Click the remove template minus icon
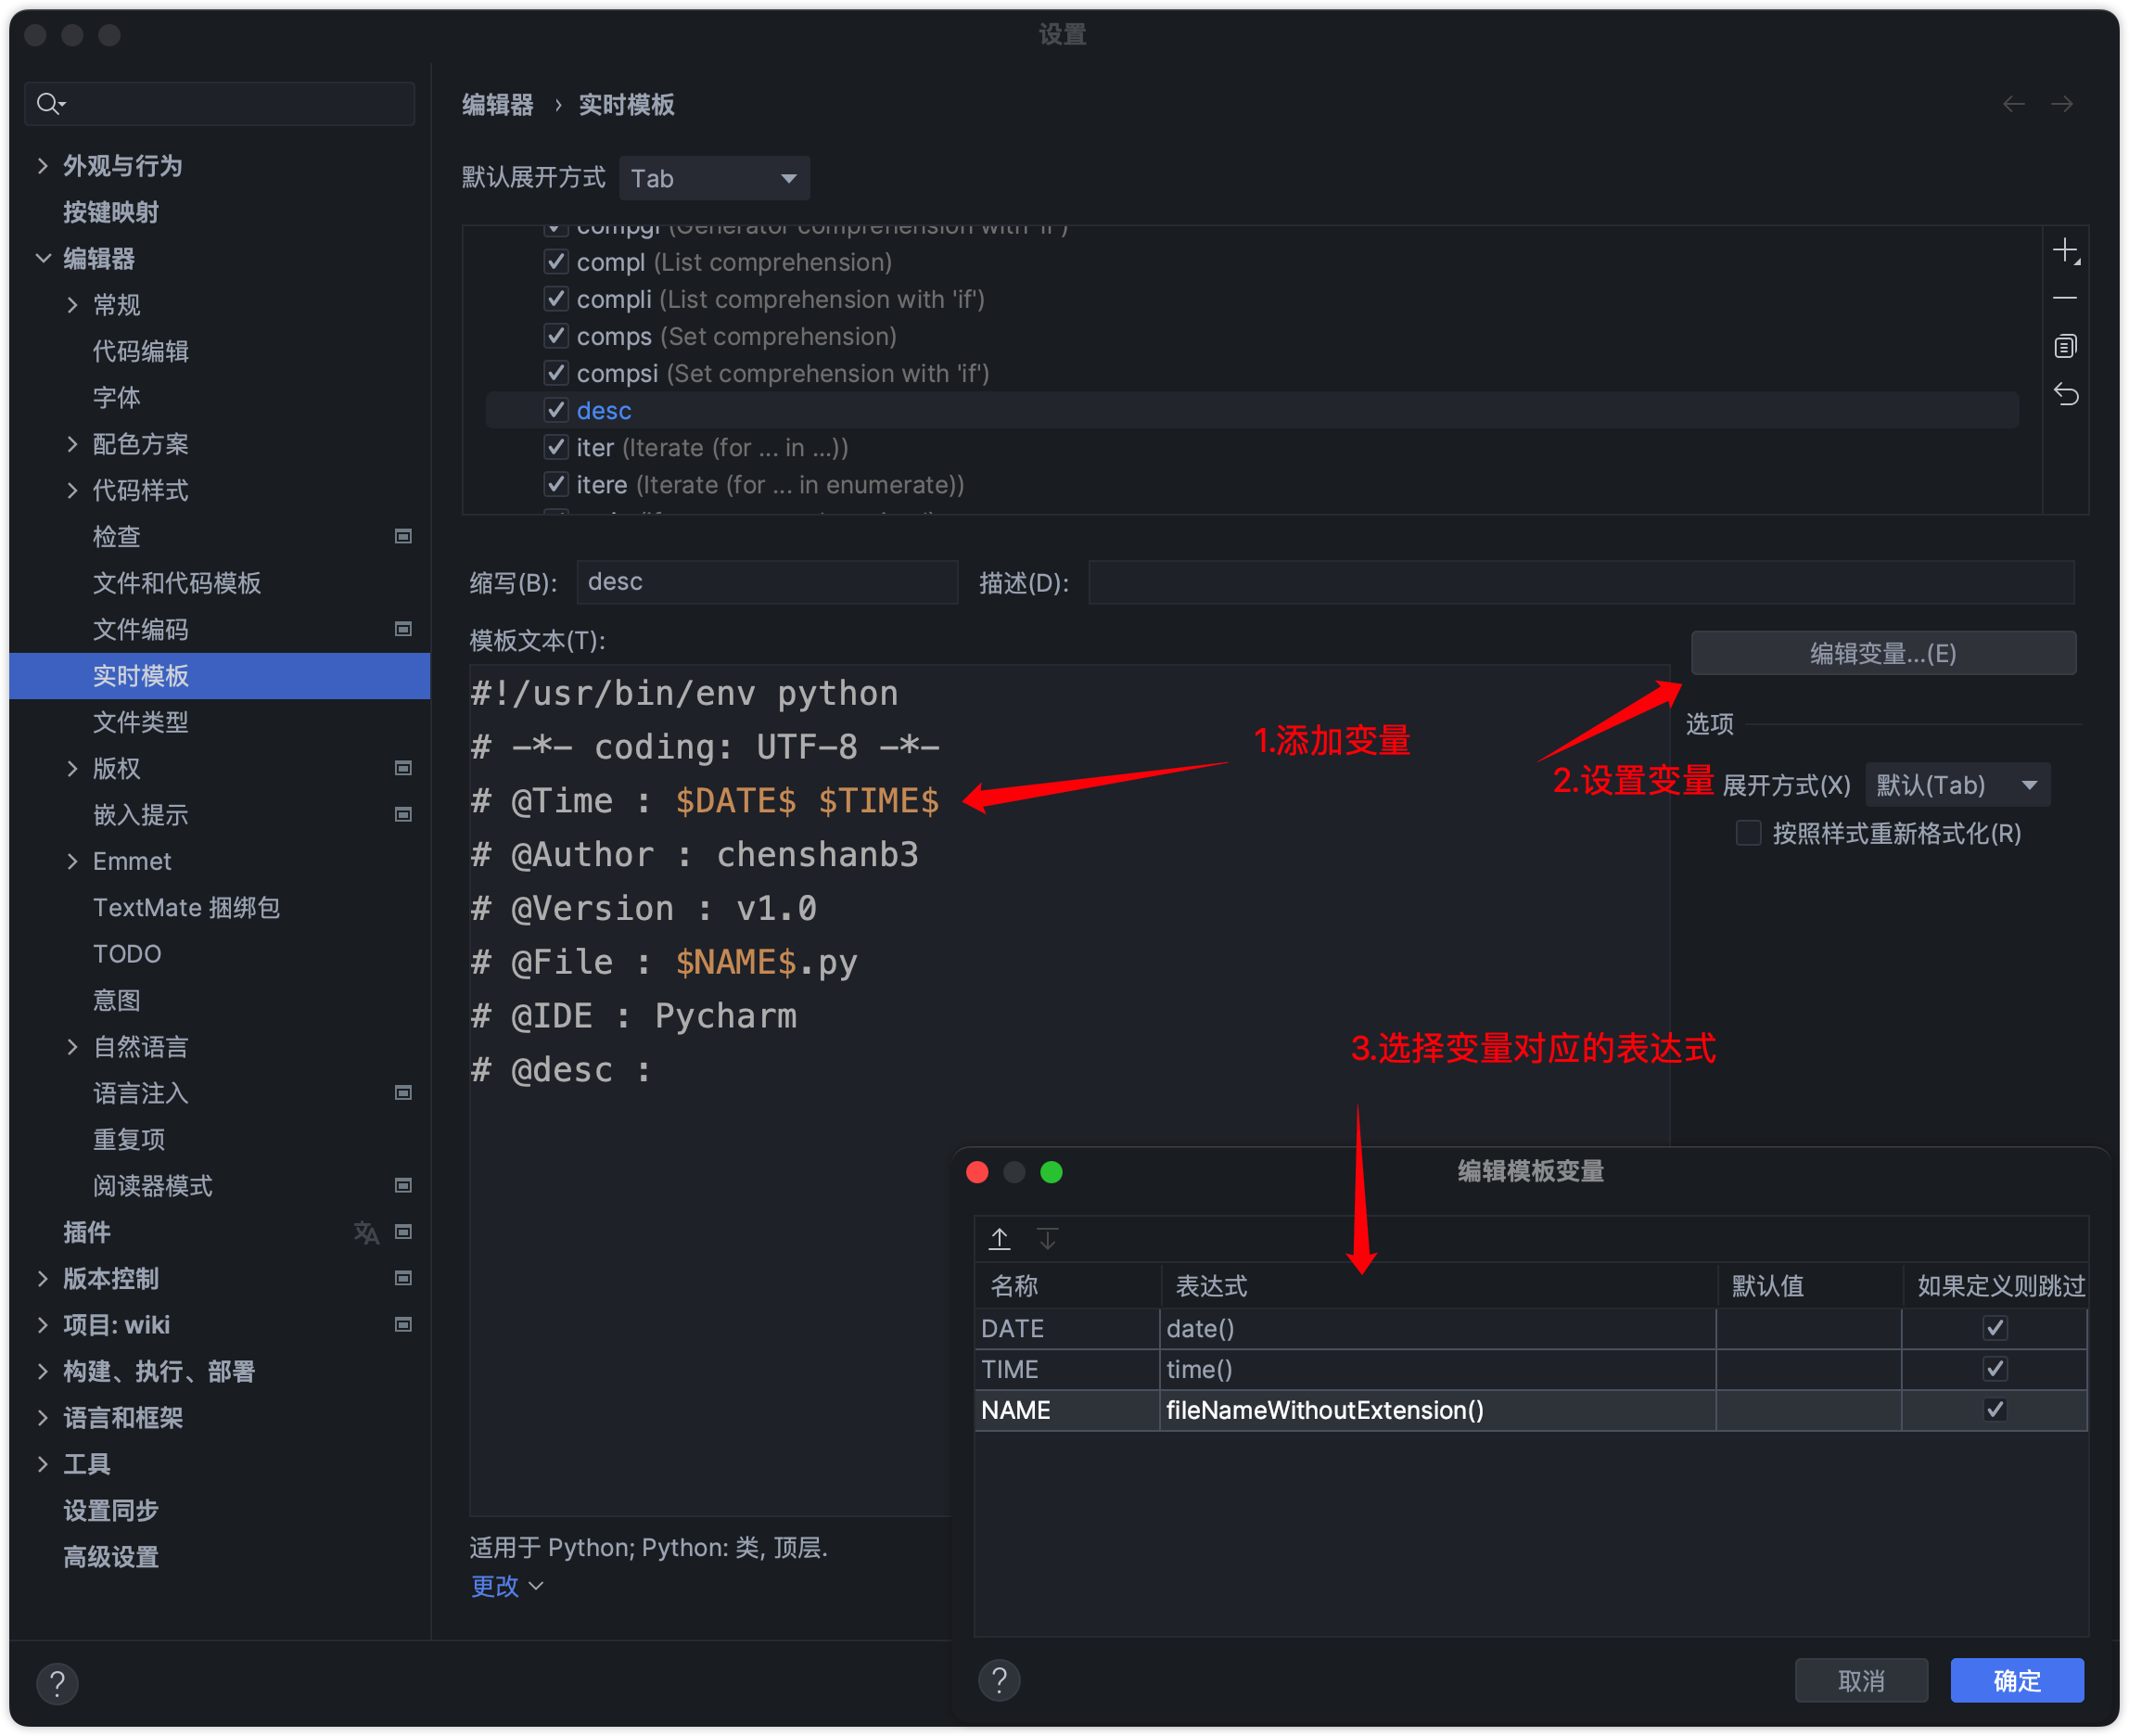2129x1736 pixels. point(2064,298)
